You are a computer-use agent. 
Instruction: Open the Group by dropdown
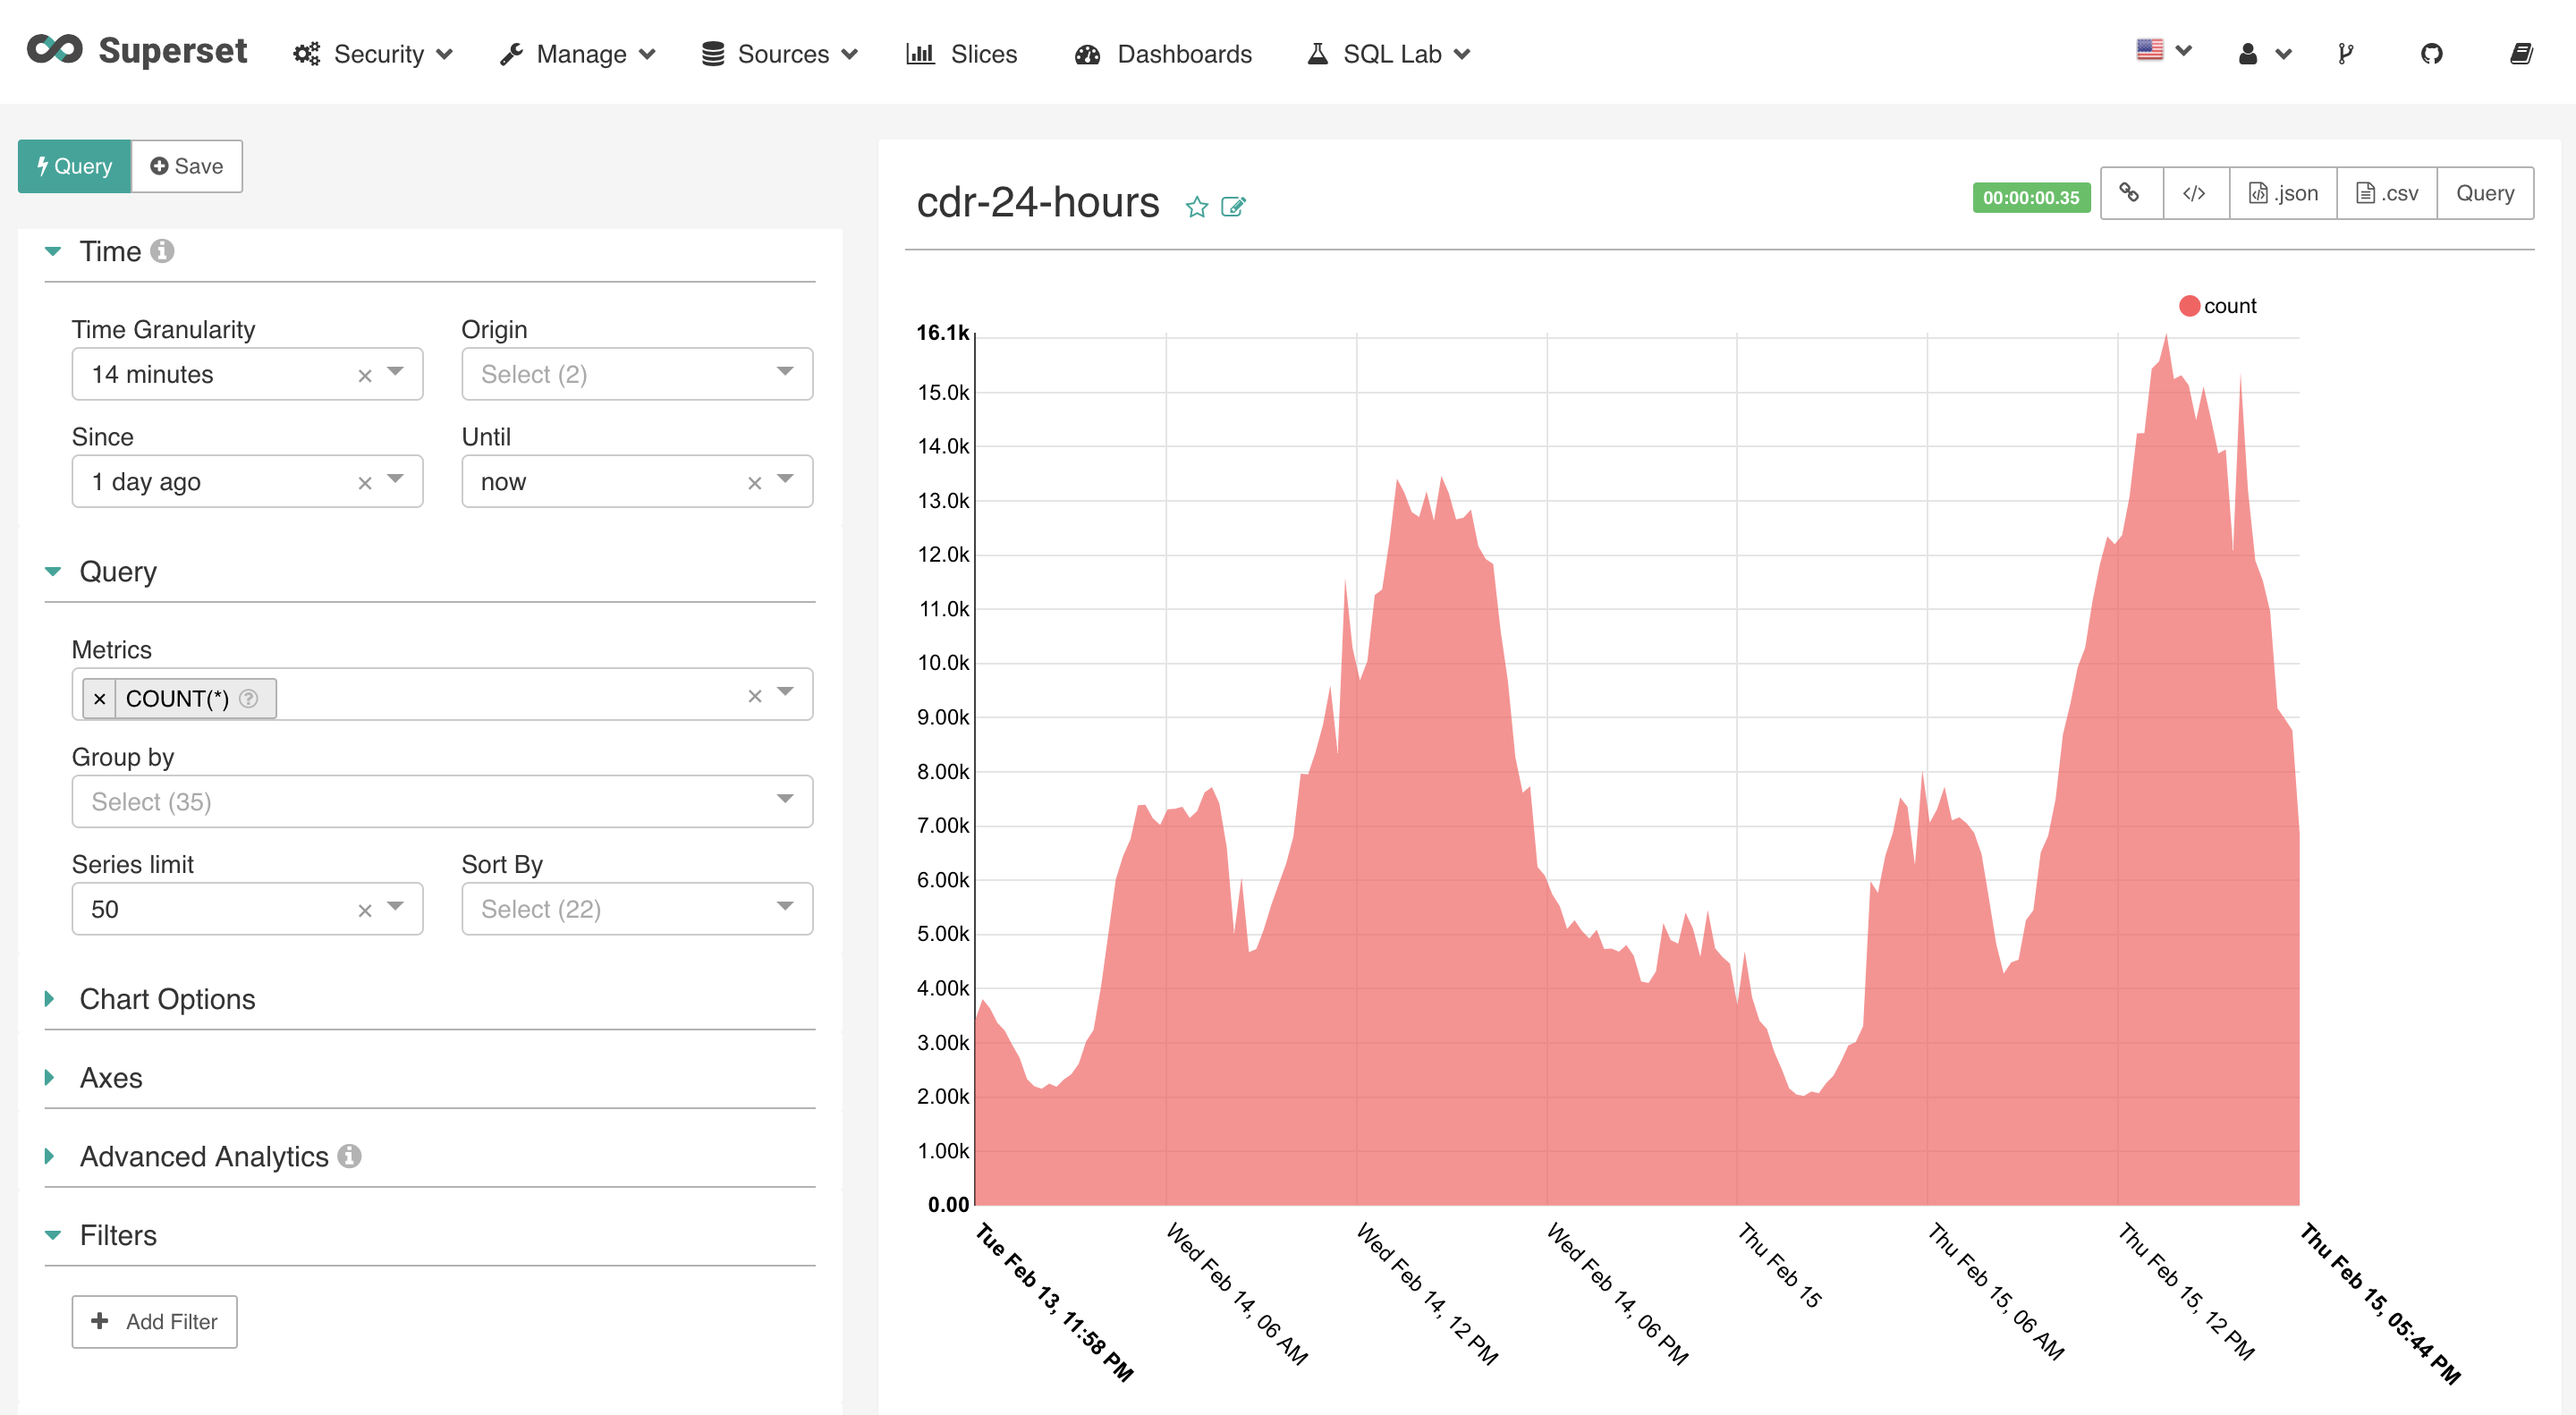[x=441, y=801]
